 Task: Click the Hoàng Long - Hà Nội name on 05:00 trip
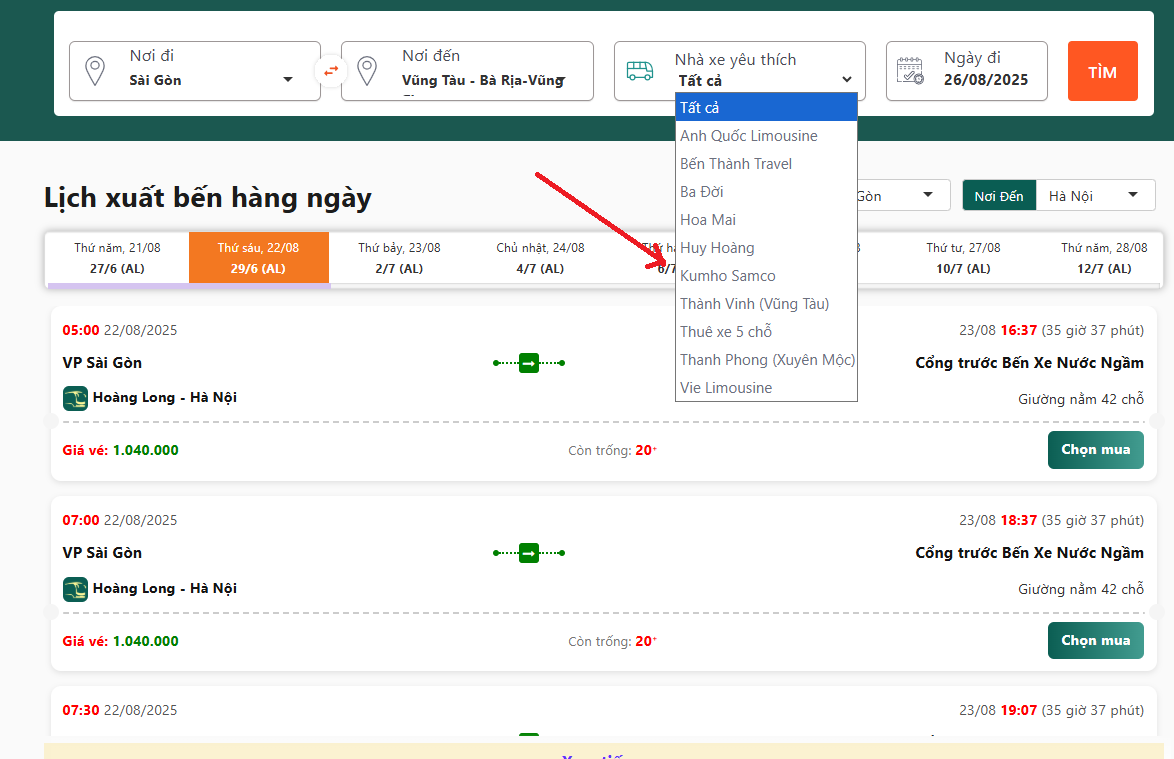[x=165, y=397]
